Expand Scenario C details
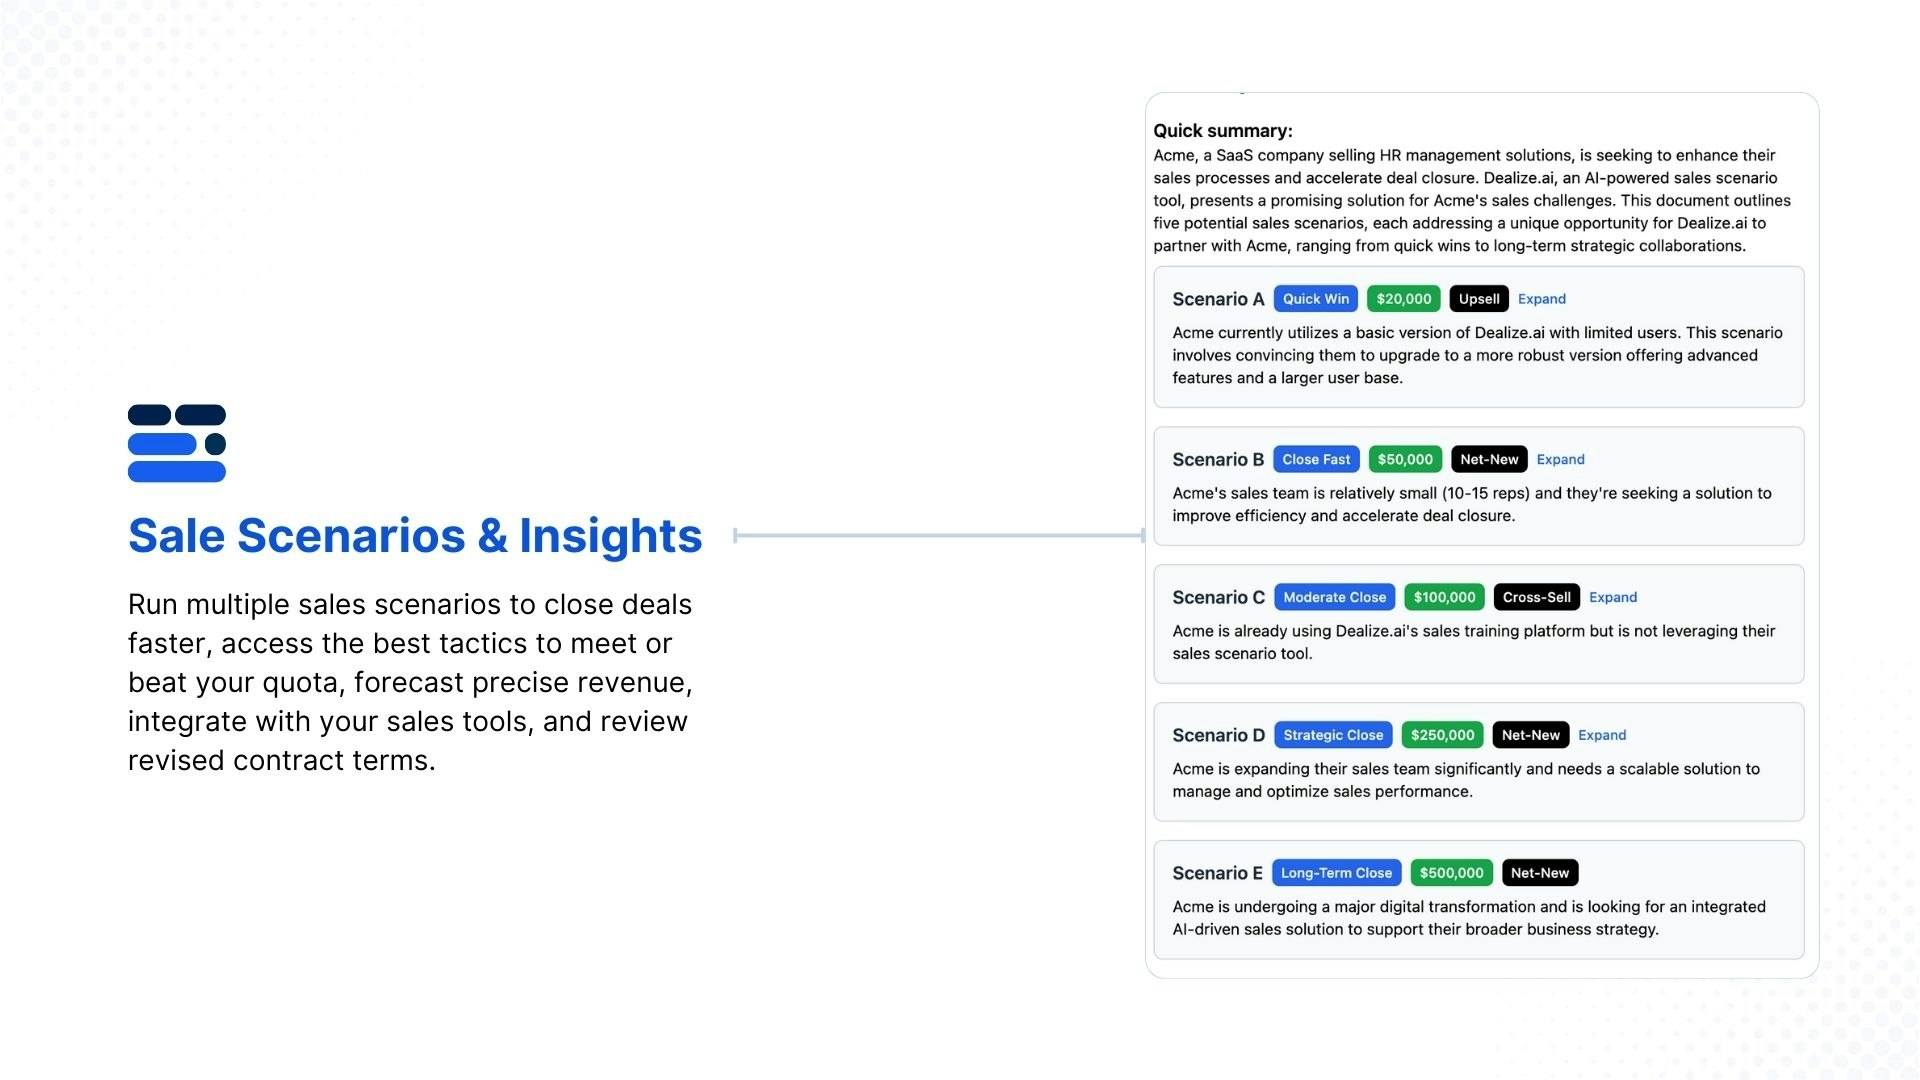Screen dimensions: 1920x1080 1613,597
